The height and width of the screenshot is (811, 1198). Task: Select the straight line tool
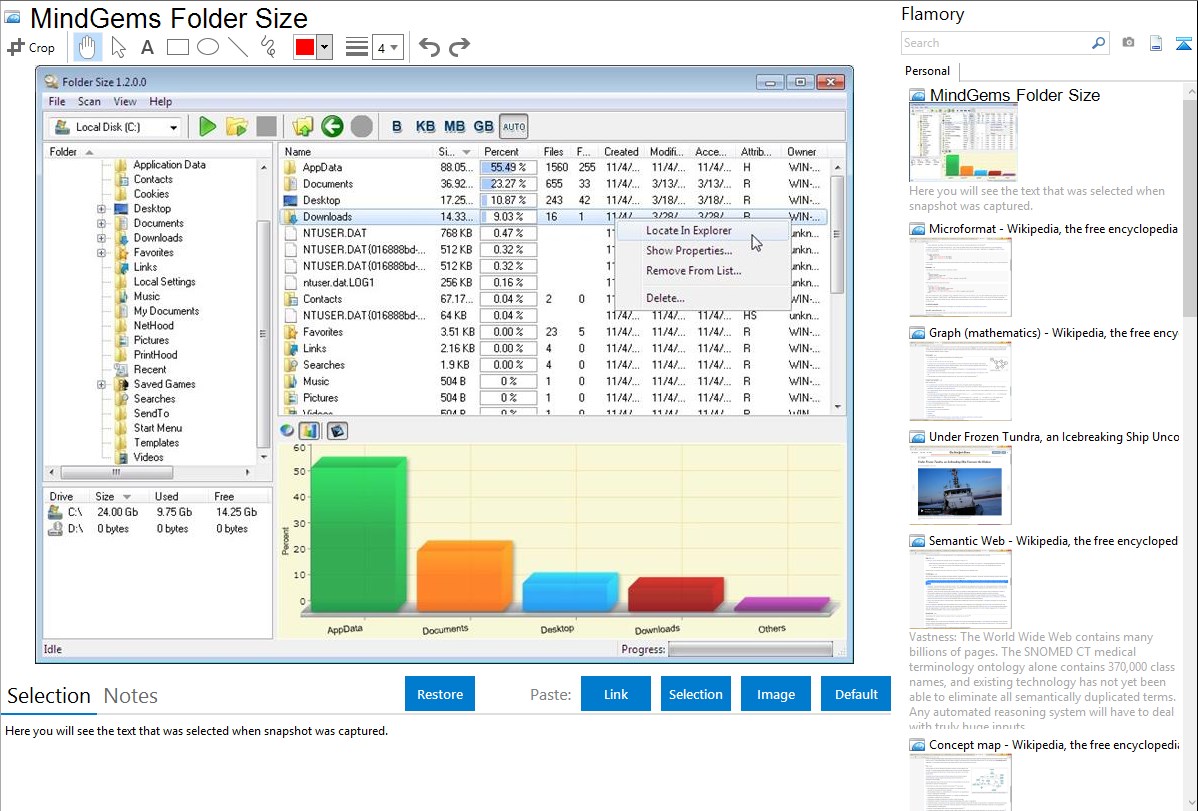238,47
